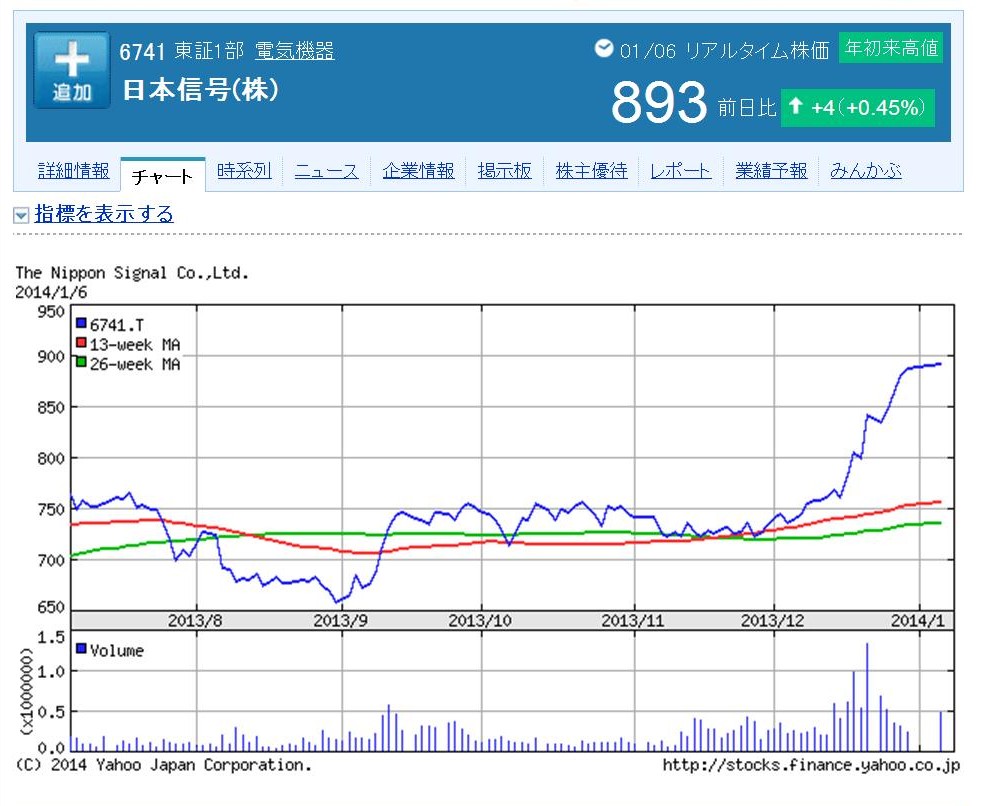Click the blue Volume legend swatch
Screen dimensions: 985x806
pos(81,648)
